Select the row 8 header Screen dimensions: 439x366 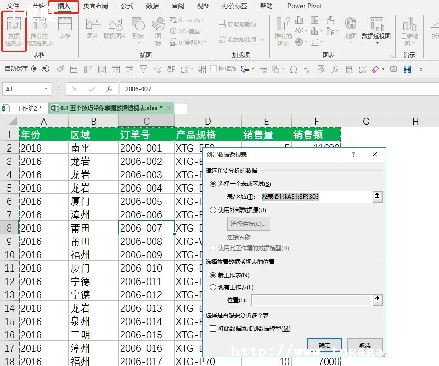tap(9, 228)
